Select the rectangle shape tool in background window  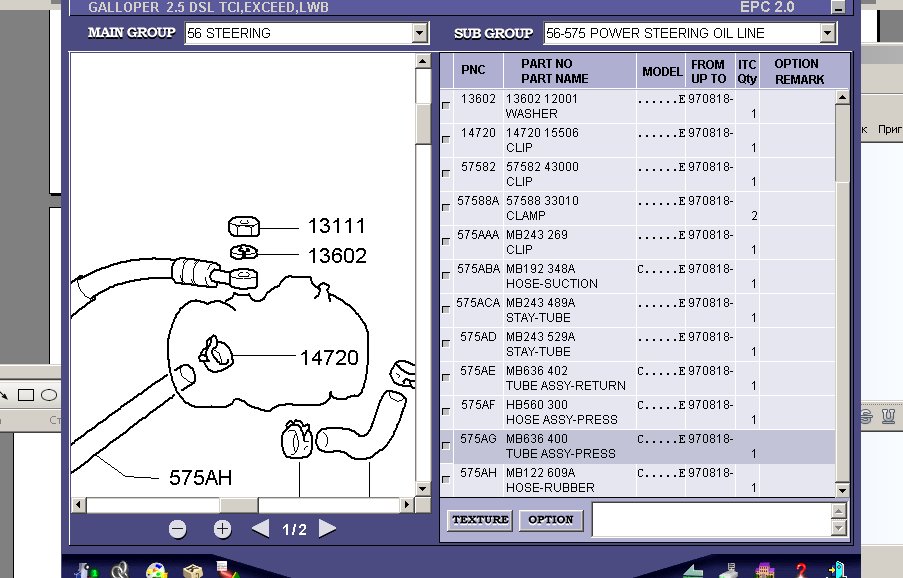26,395
